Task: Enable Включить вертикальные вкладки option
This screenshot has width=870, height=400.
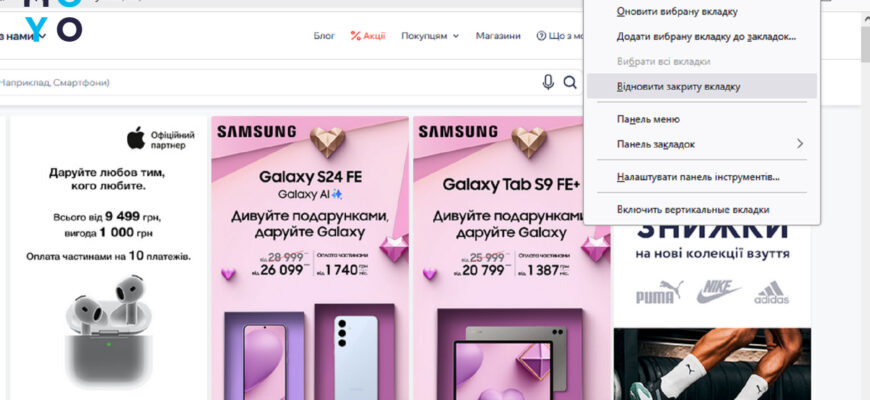Action: (693, 209)
